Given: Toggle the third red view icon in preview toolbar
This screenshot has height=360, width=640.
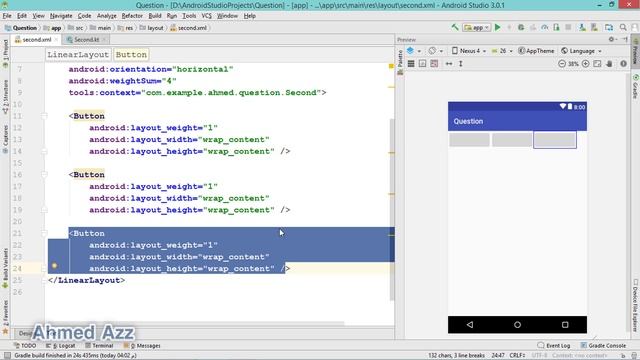Looking at the screenshot, I should click(x=434, y=64).
